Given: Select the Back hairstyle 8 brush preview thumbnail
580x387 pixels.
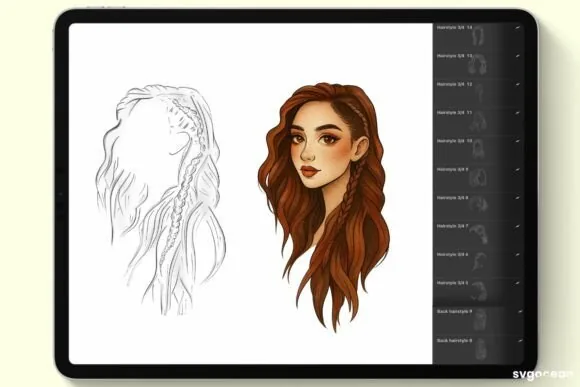Looking at the screenshot, I should point(480,349).
